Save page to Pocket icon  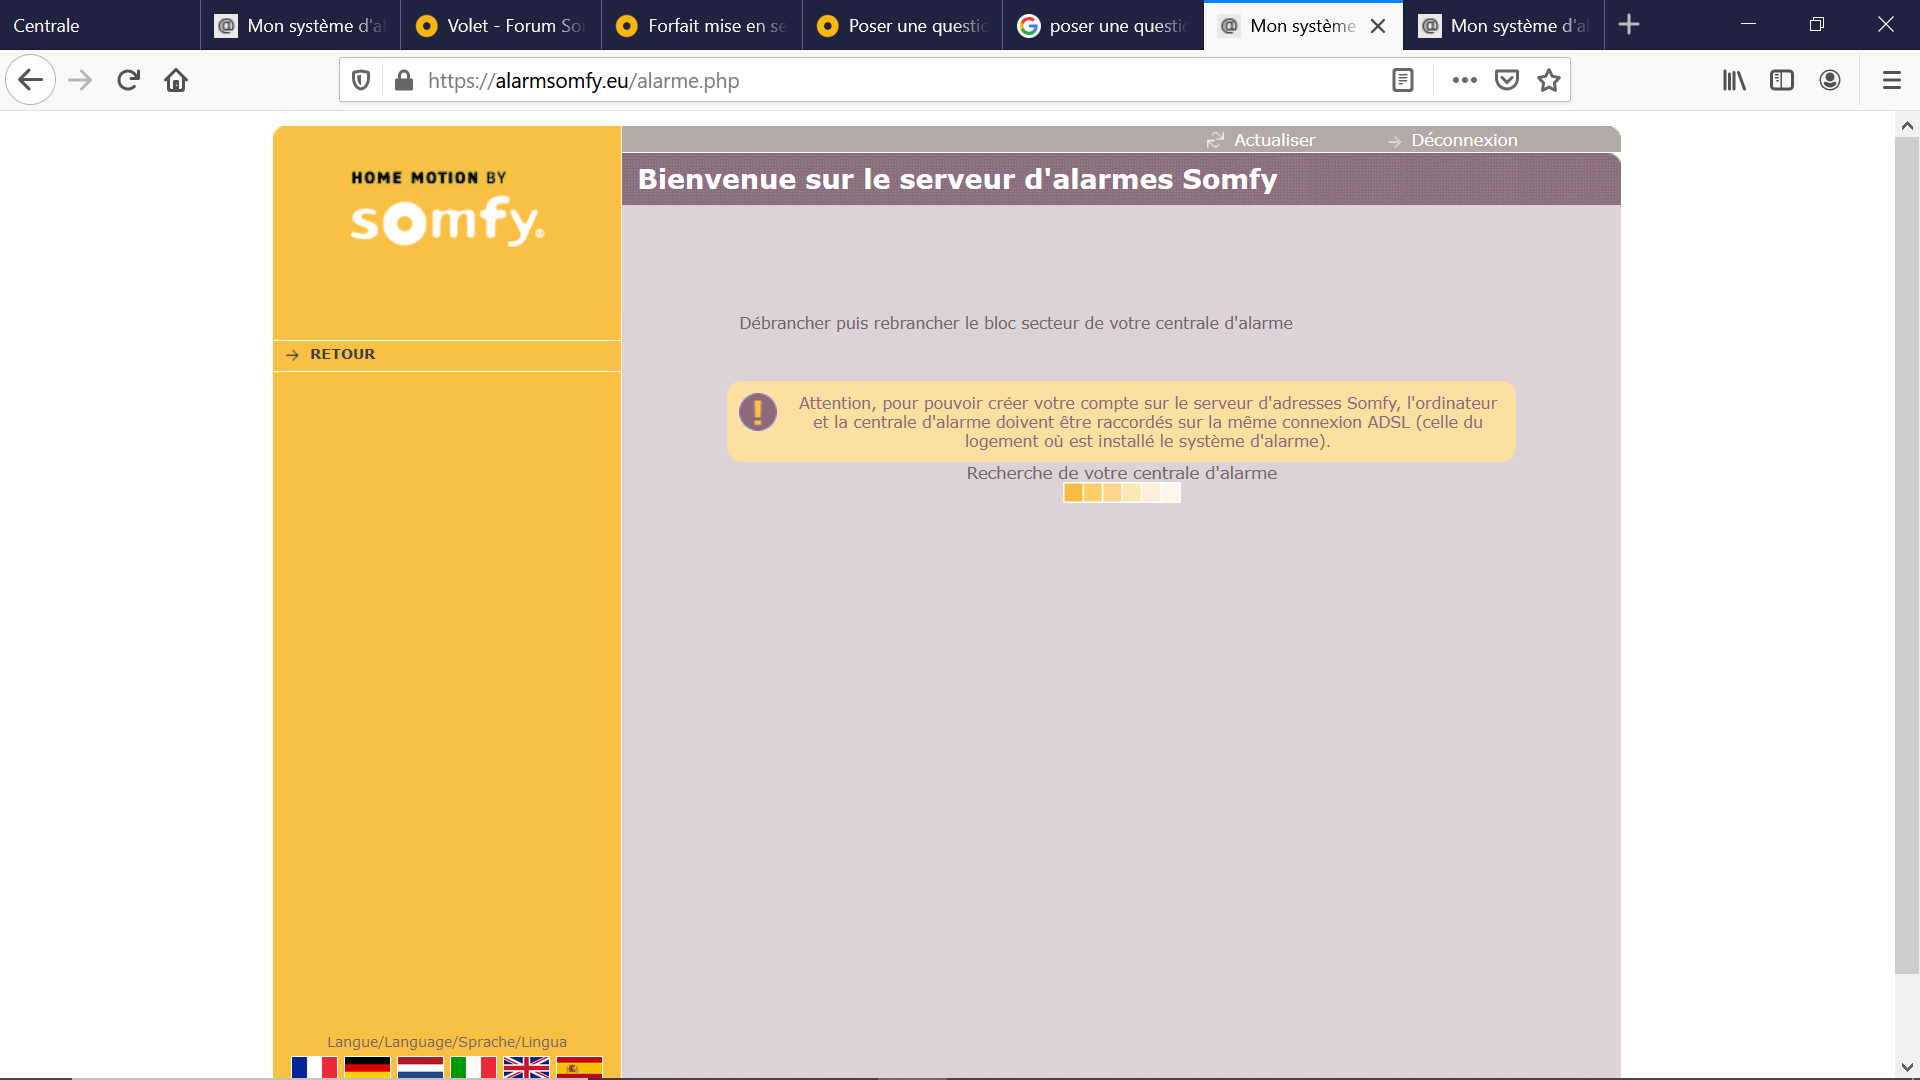click(1507, 80)
